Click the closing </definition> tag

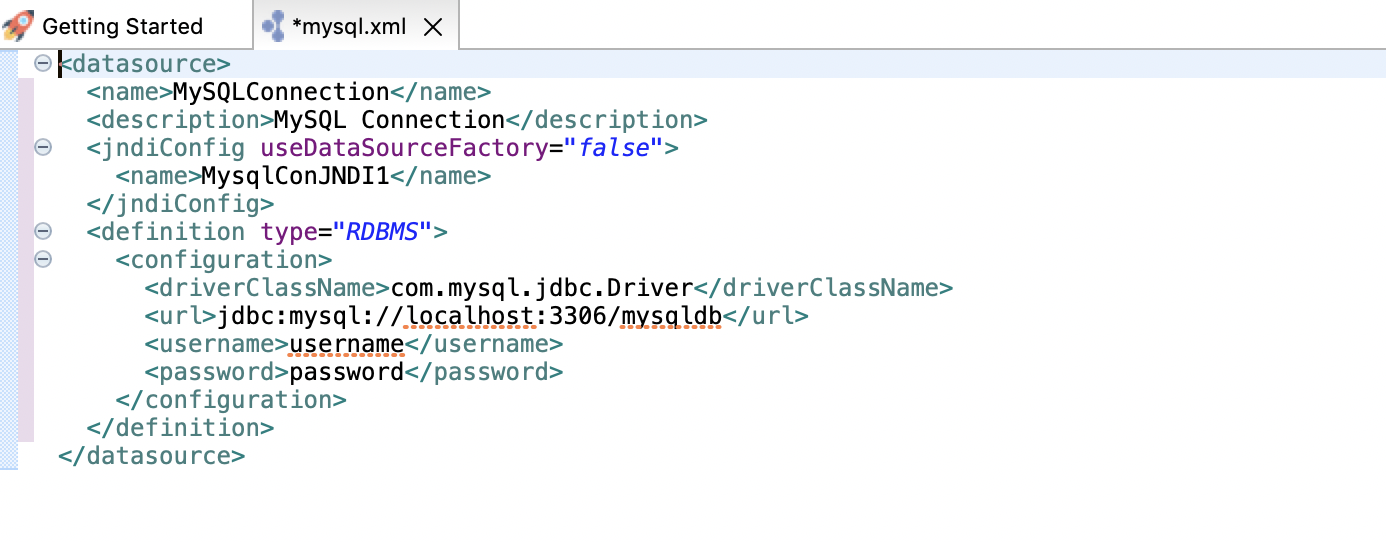tap(180, 428)
